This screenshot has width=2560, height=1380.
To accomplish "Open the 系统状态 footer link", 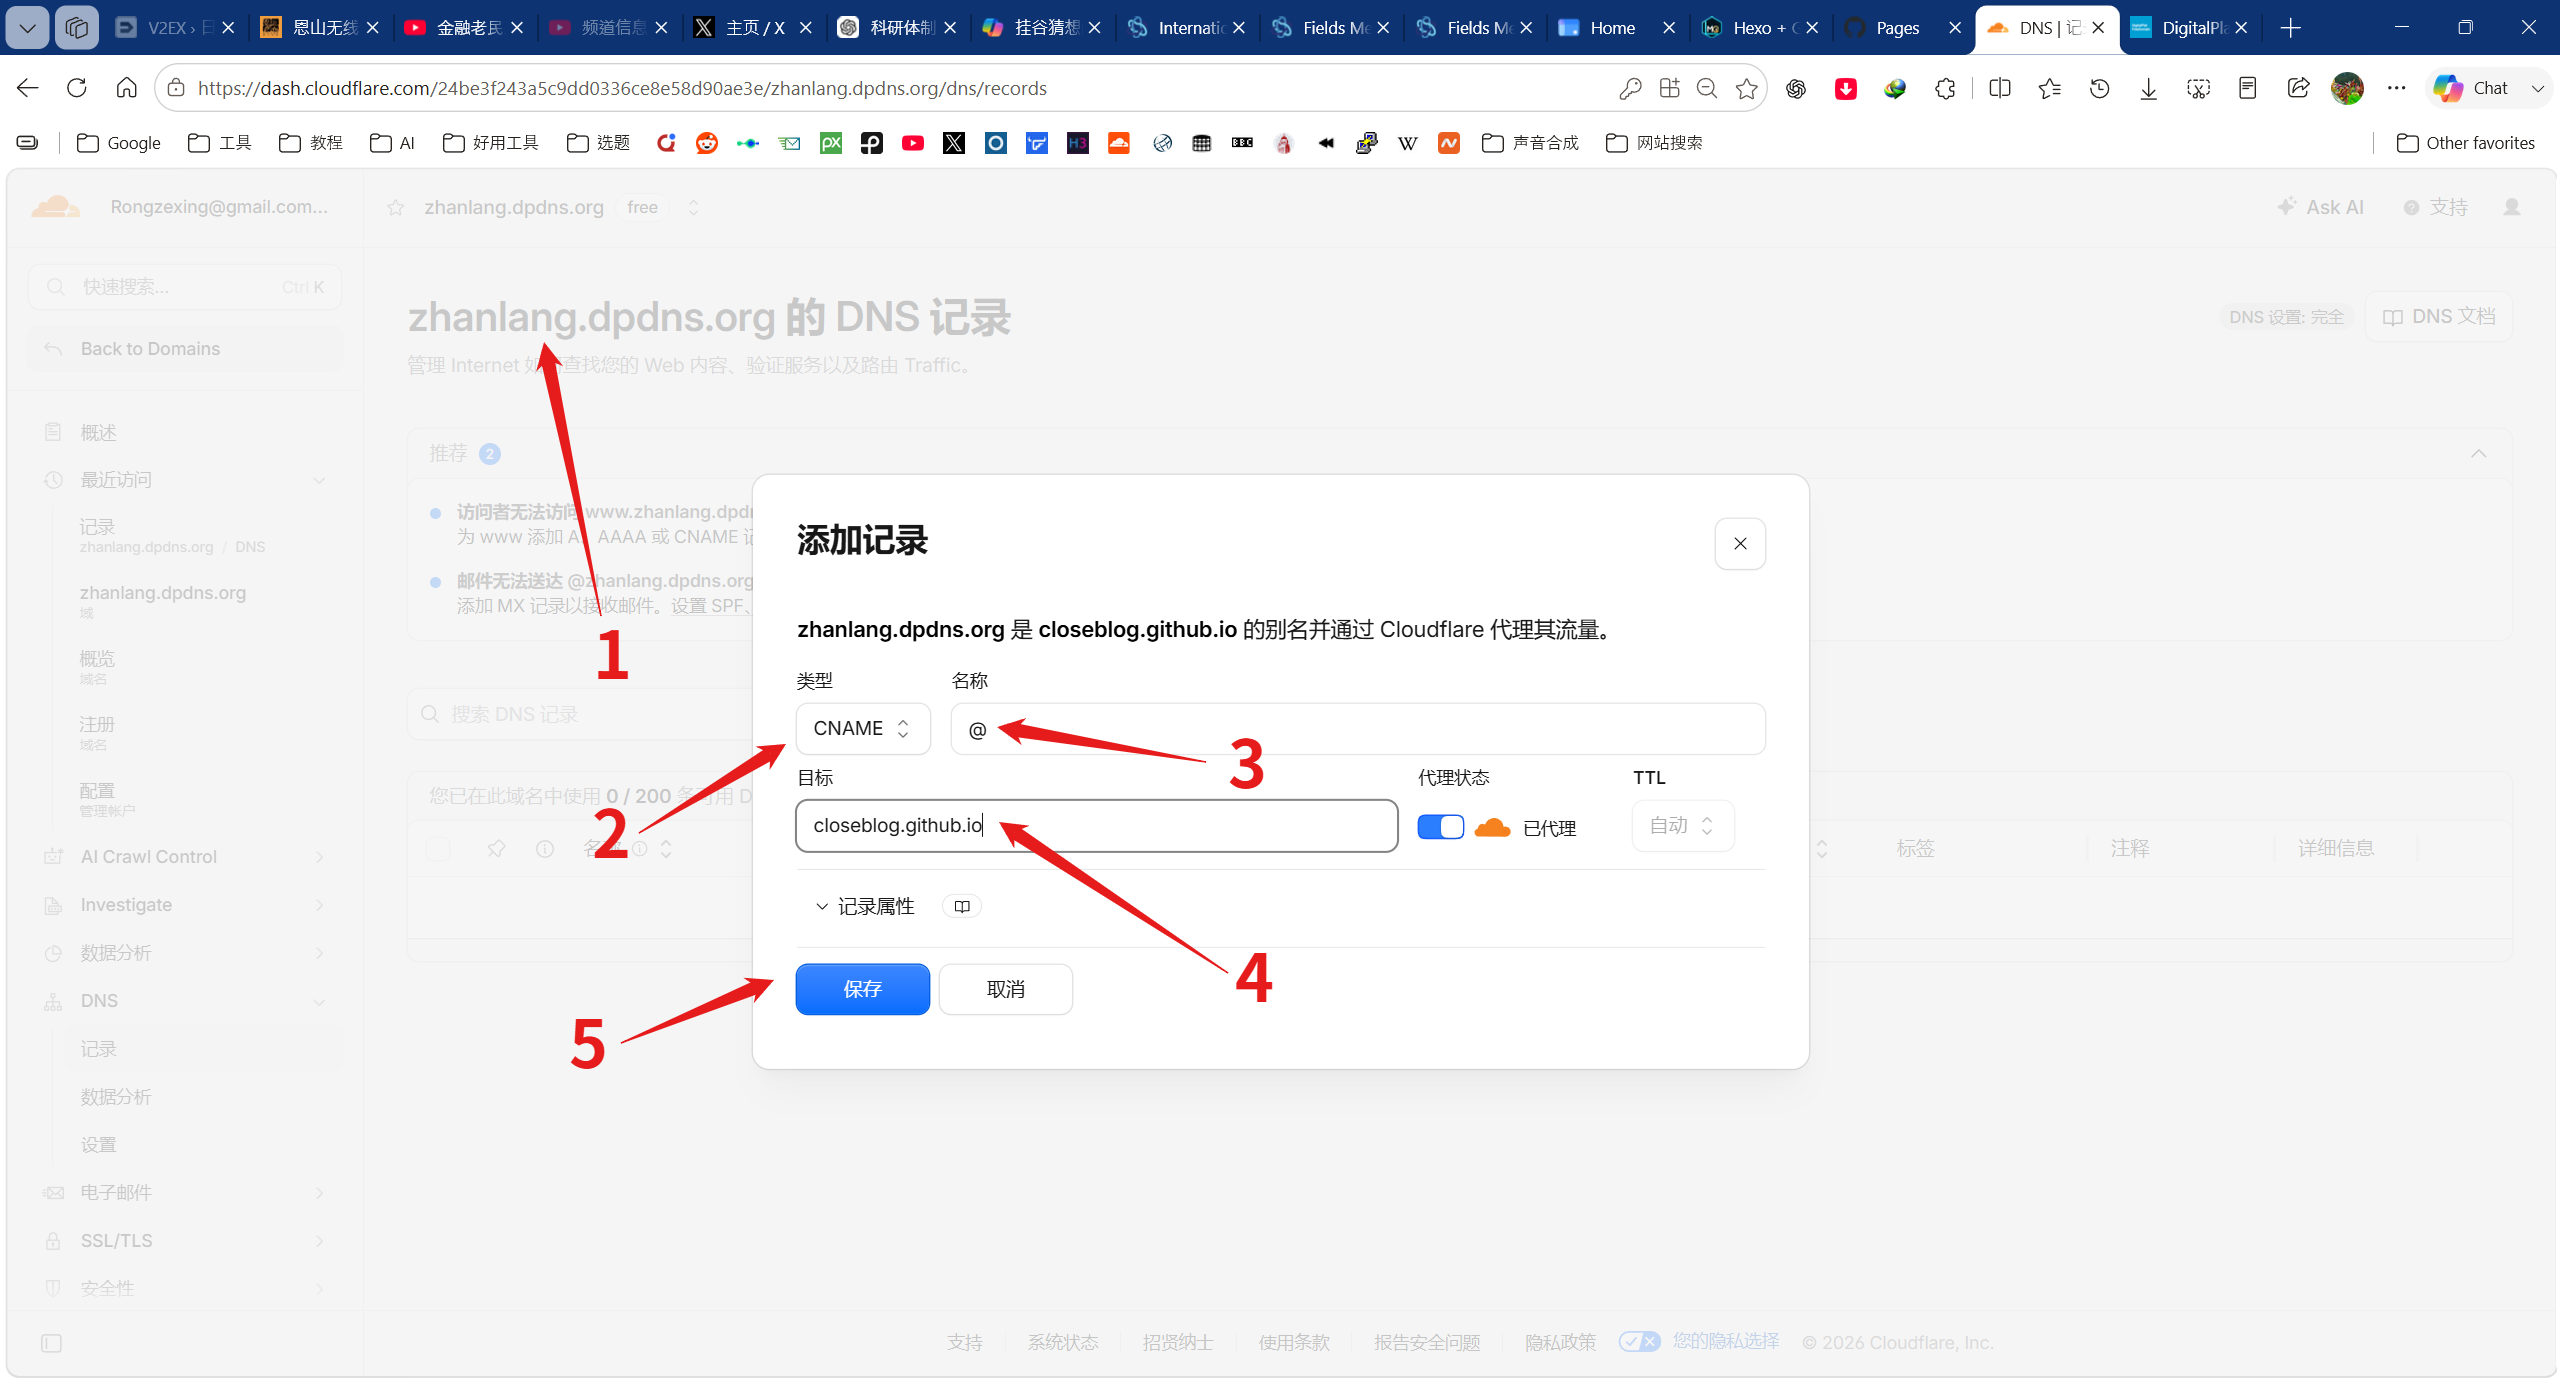I will (1063, 1342).
